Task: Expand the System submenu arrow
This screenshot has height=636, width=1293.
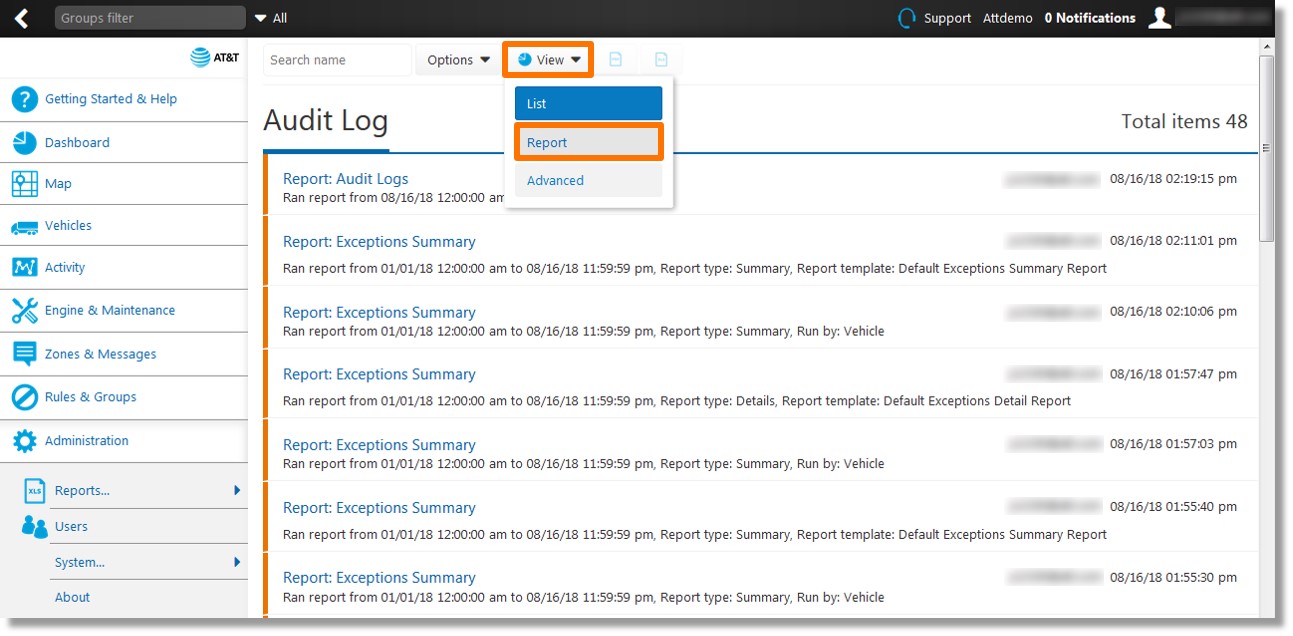Action: tap(237, 562)
